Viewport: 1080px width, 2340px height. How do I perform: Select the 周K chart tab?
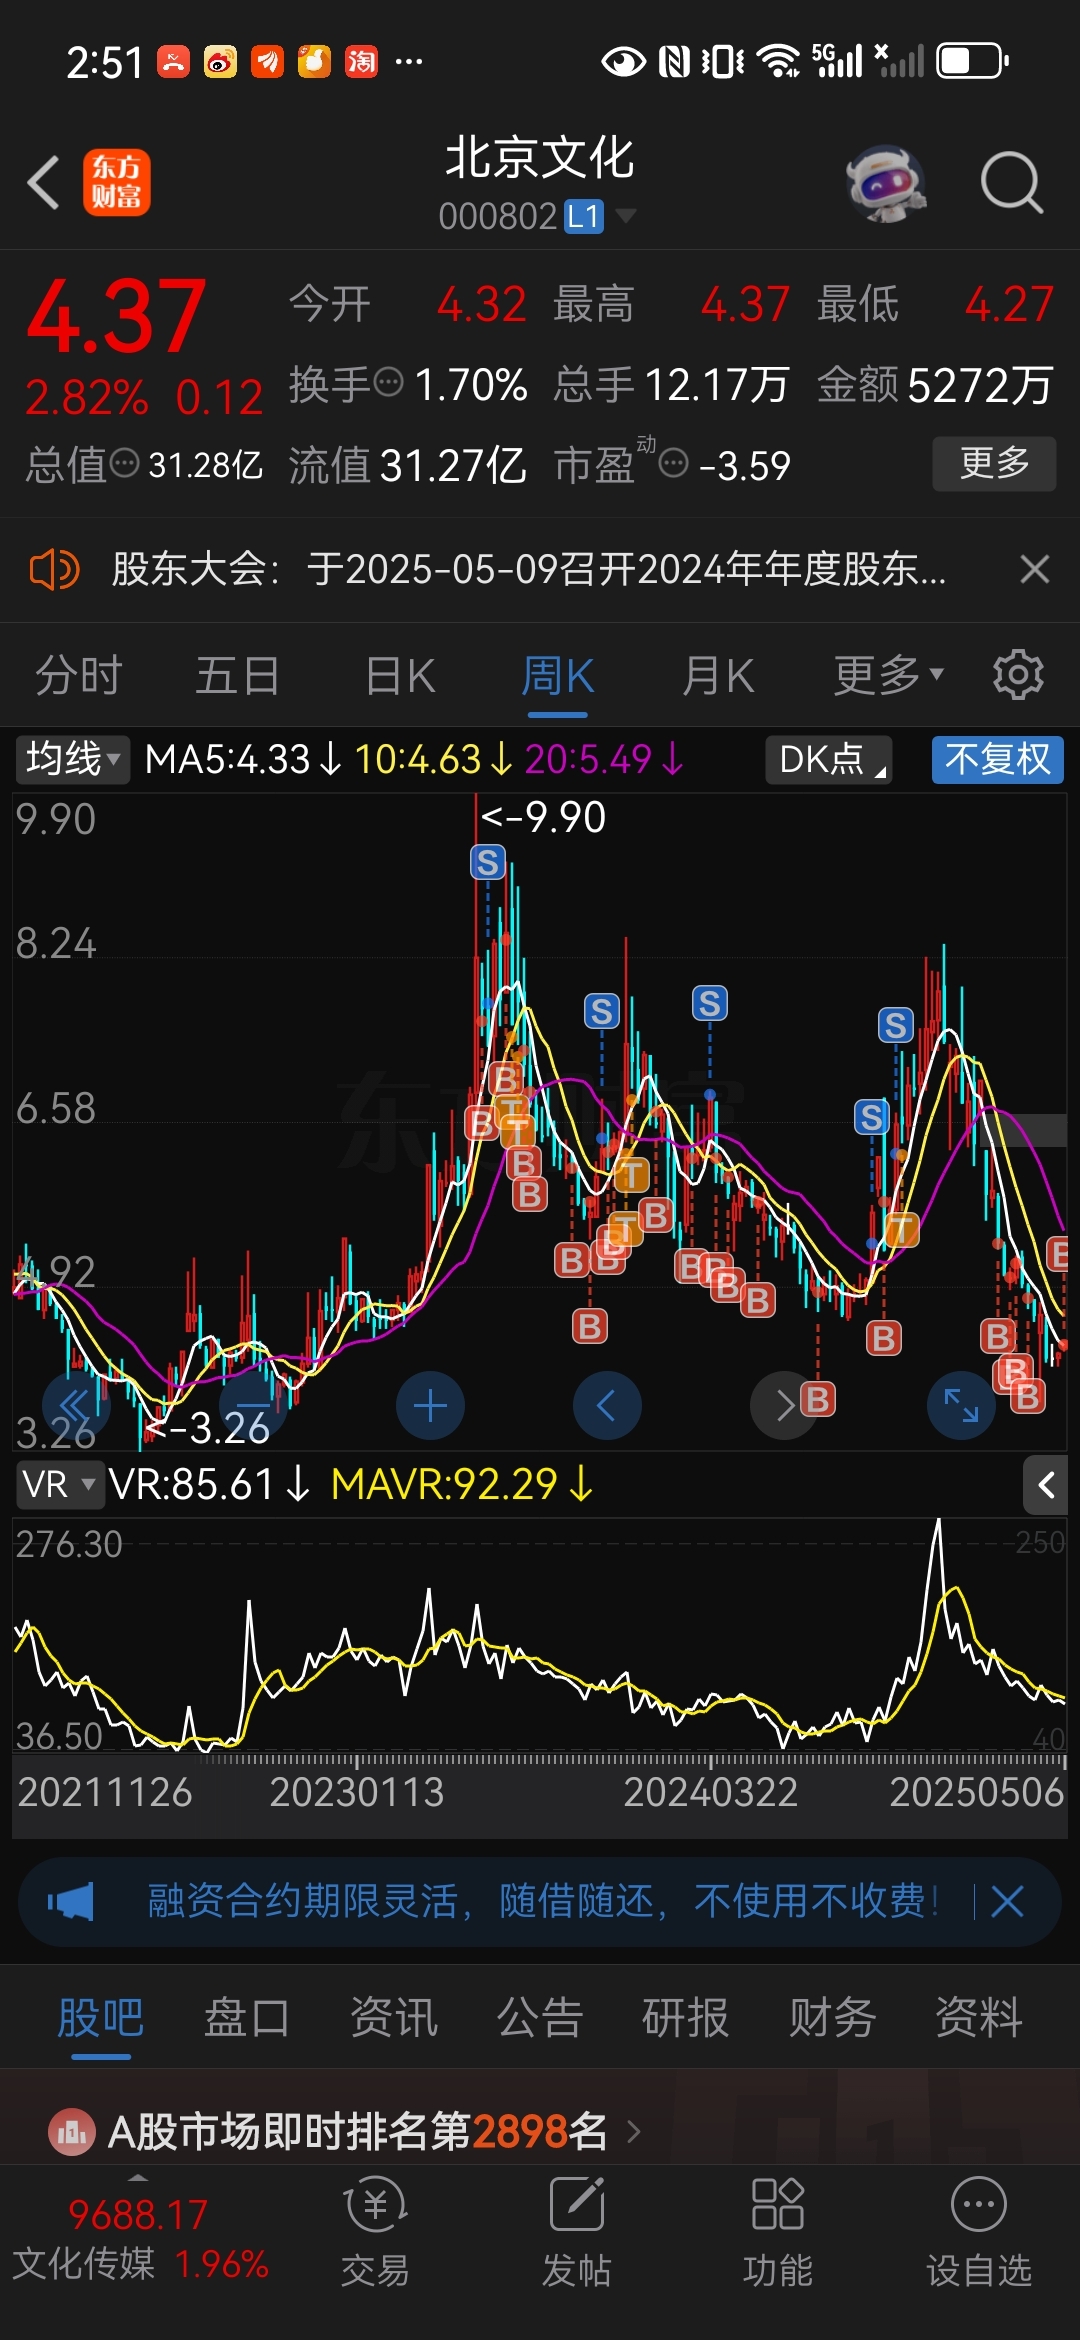click(x=557, y=676)
